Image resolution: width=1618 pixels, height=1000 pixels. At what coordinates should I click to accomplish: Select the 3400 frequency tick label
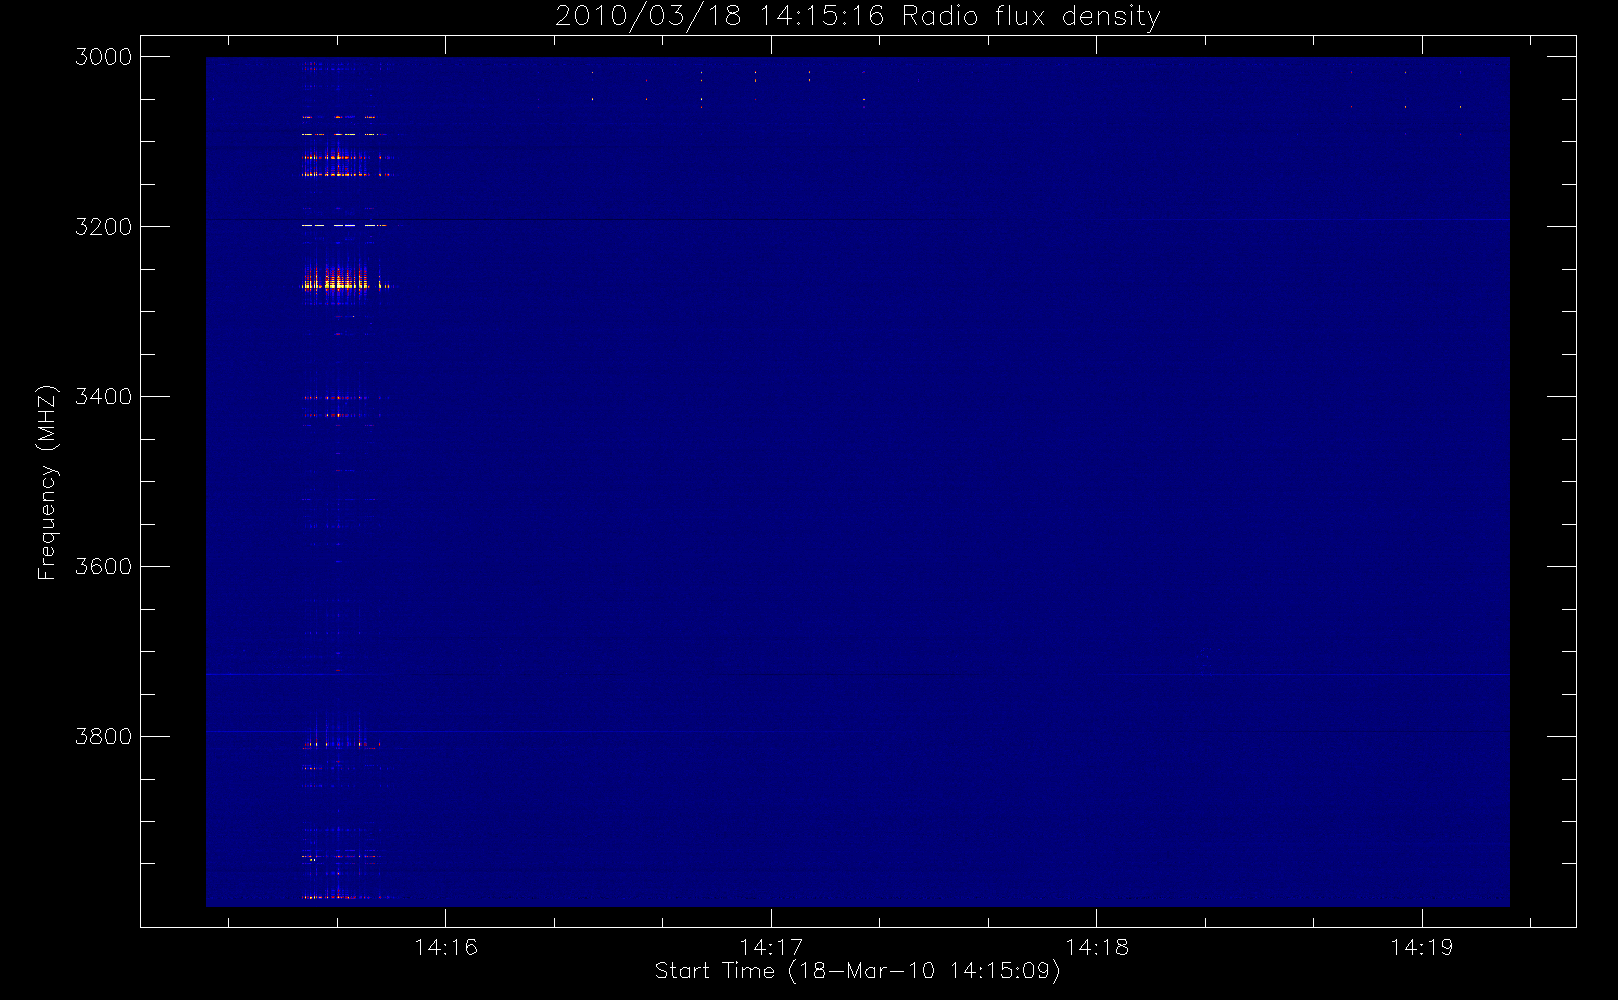tap(104, 397)
